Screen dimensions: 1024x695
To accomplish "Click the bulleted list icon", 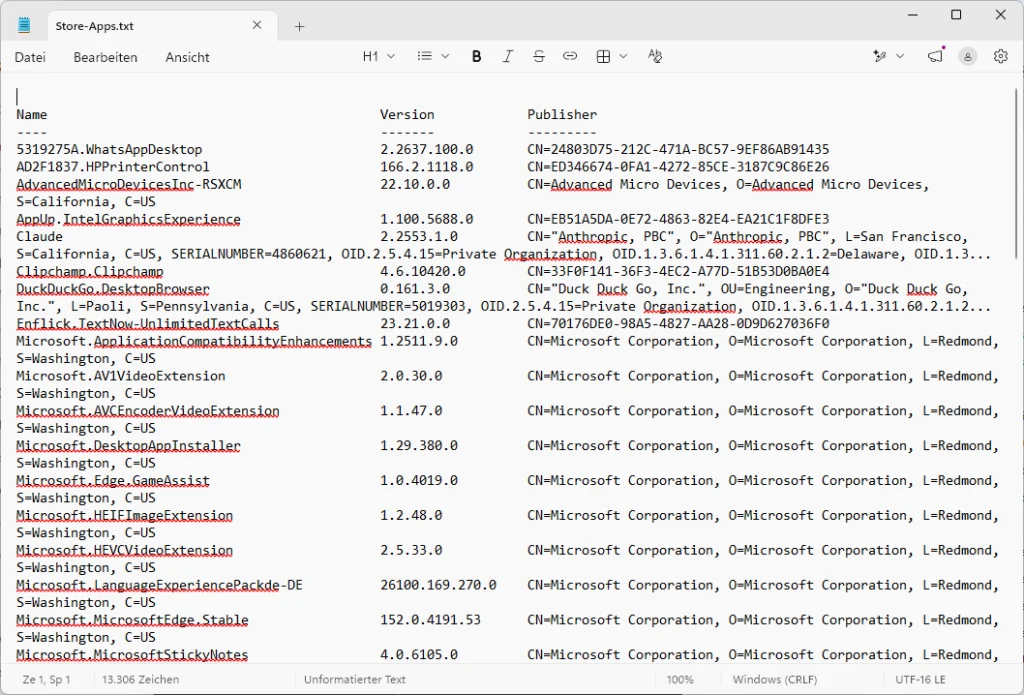I will [x=424, y=56].
